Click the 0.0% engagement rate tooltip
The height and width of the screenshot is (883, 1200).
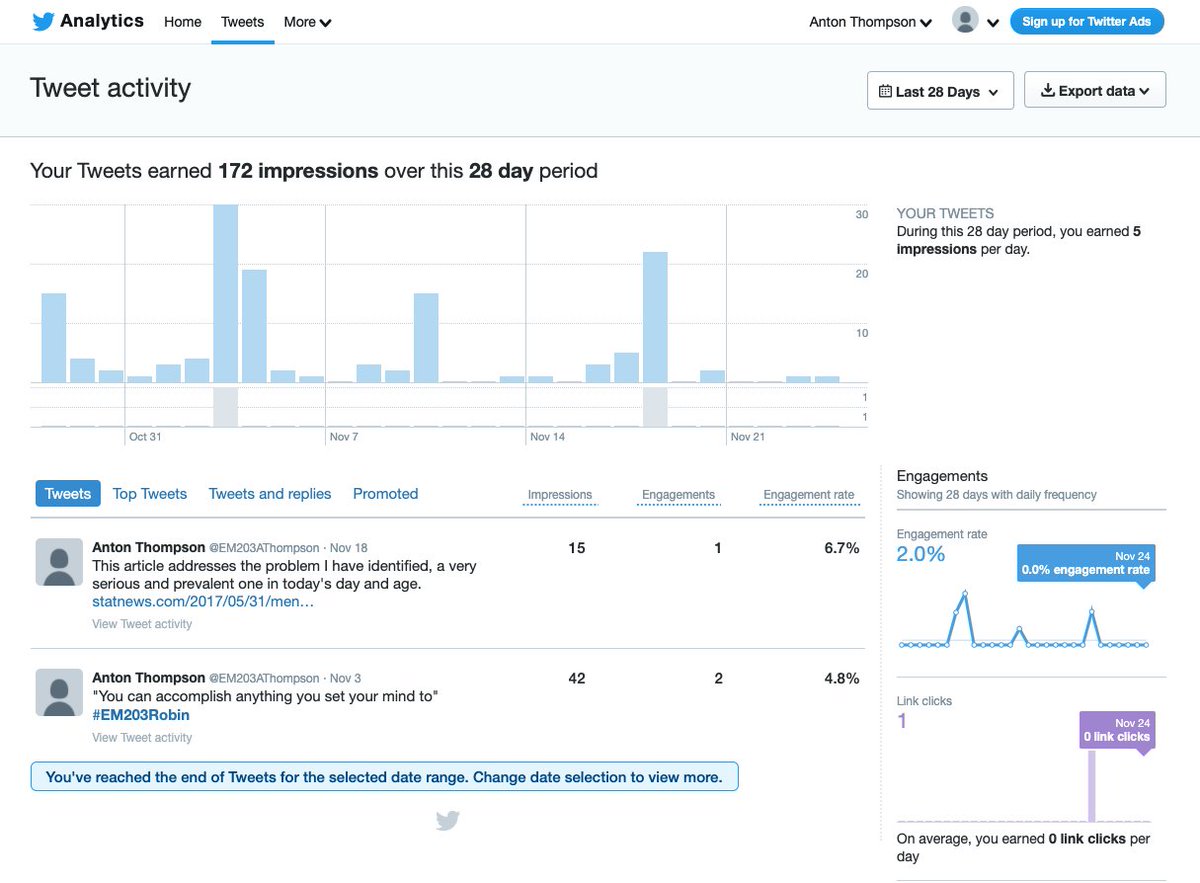click(1086, 563)
